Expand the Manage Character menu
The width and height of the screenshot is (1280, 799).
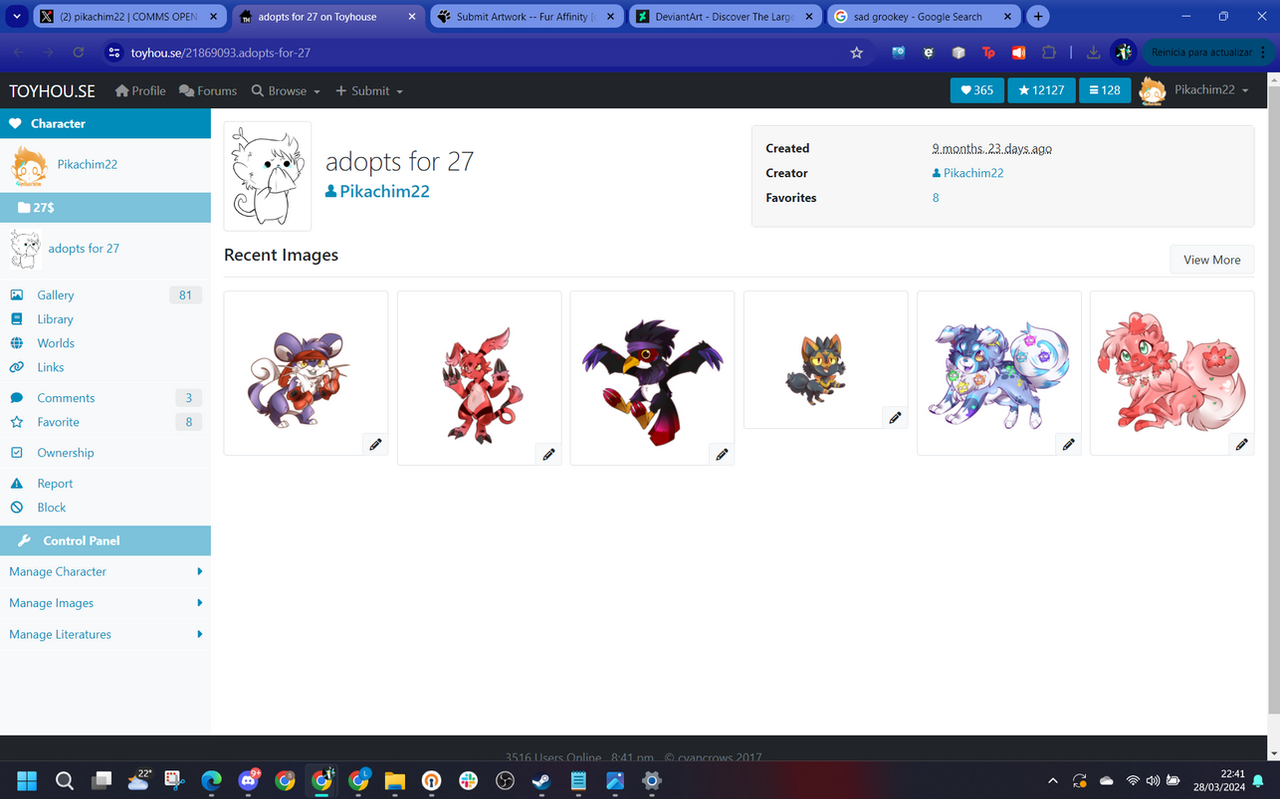105,572
